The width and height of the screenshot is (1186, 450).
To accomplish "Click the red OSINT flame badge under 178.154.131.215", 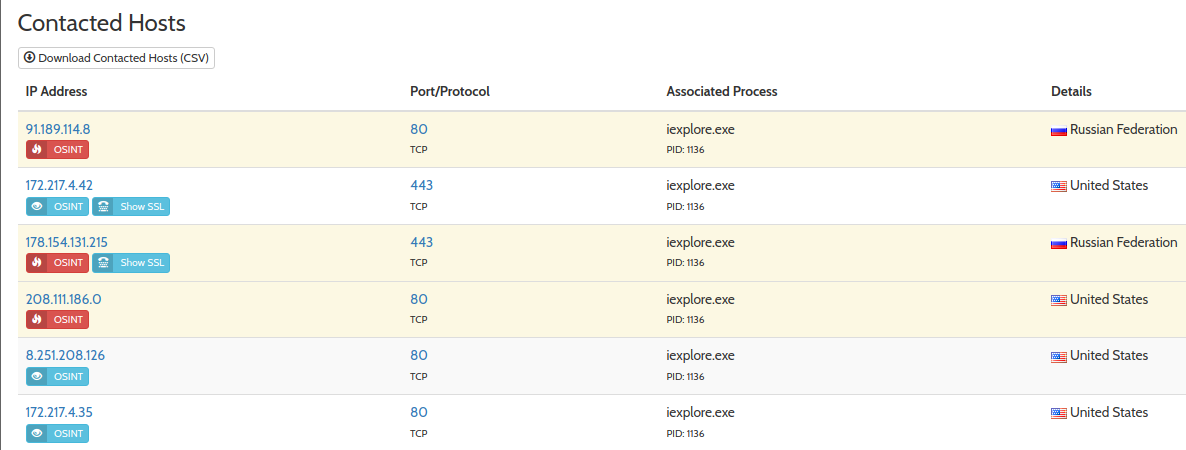I will (x=57, y=263).
